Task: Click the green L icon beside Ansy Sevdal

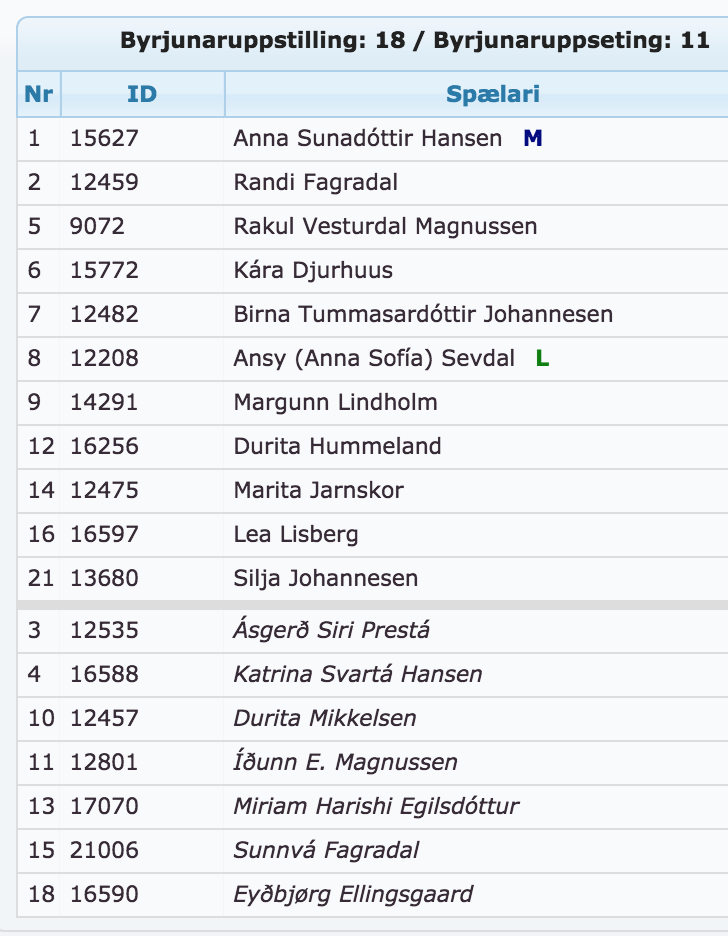Action: [542, 358]
